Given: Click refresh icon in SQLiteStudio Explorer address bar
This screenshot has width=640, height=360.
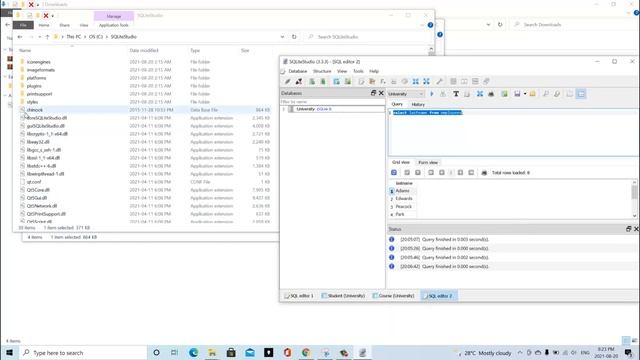Looking at the screenshot, I should pos(294,37).
